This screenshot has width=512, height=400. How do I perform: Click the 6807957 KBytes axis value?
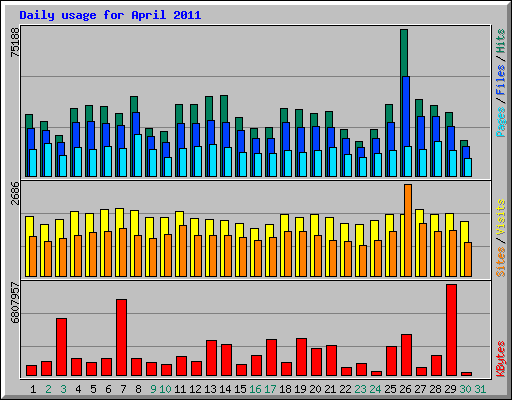[x=15, y=303]
